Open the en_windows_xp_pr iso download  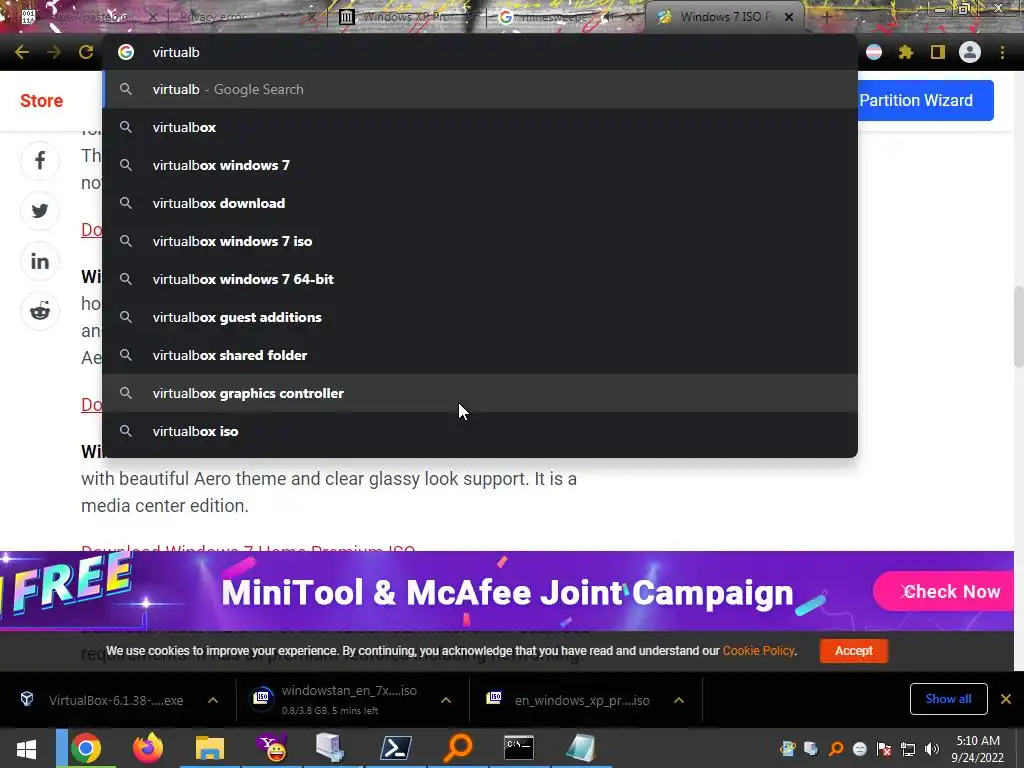tap(573, 700)
